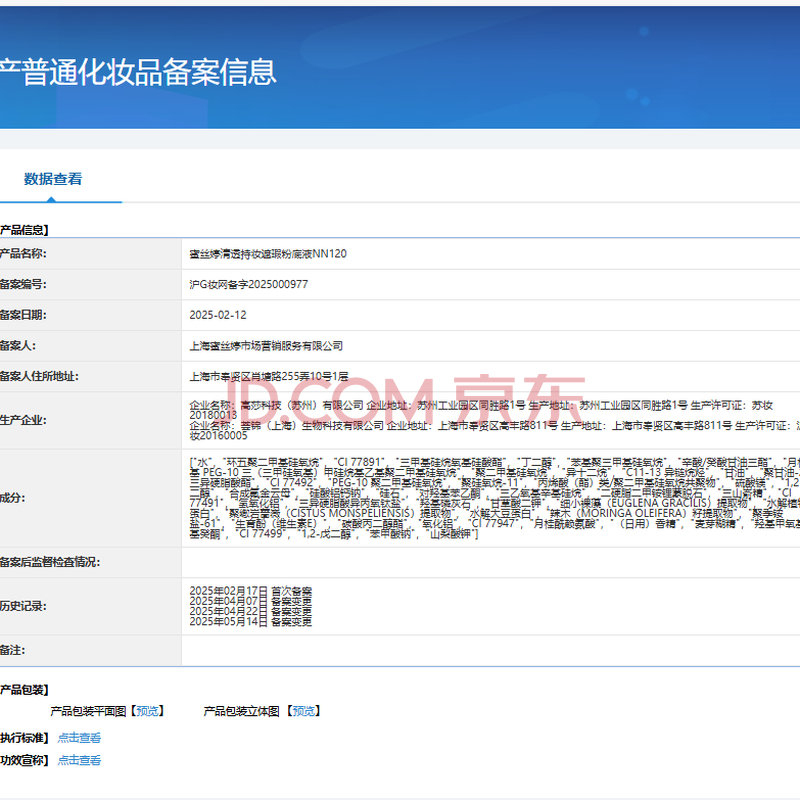
Task: Click product name 蜜丝婷清透持妆遮瑕粉底液NN120
Action: click(267, 254)
